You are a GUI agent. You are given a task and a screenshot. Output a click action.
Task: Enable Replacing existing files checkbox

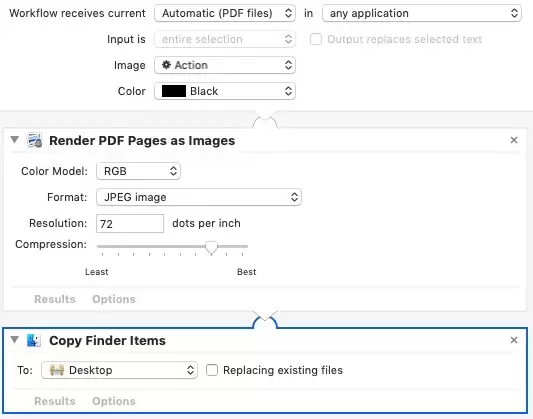[212, 370]
